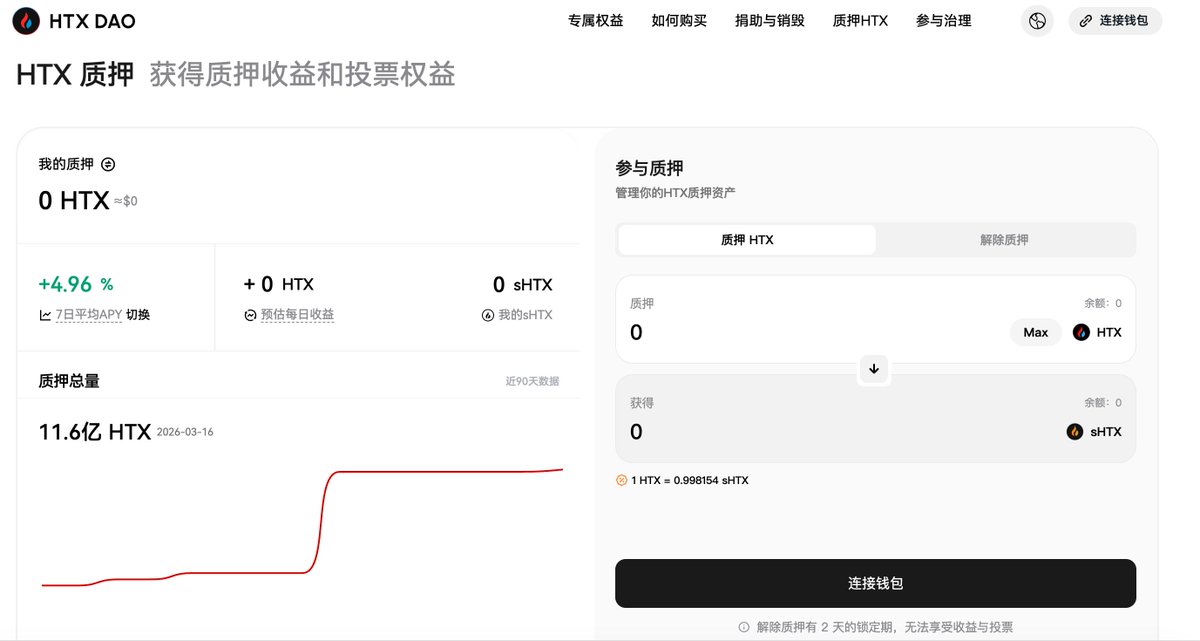Click the 质押总量 heading

point(69,381)
